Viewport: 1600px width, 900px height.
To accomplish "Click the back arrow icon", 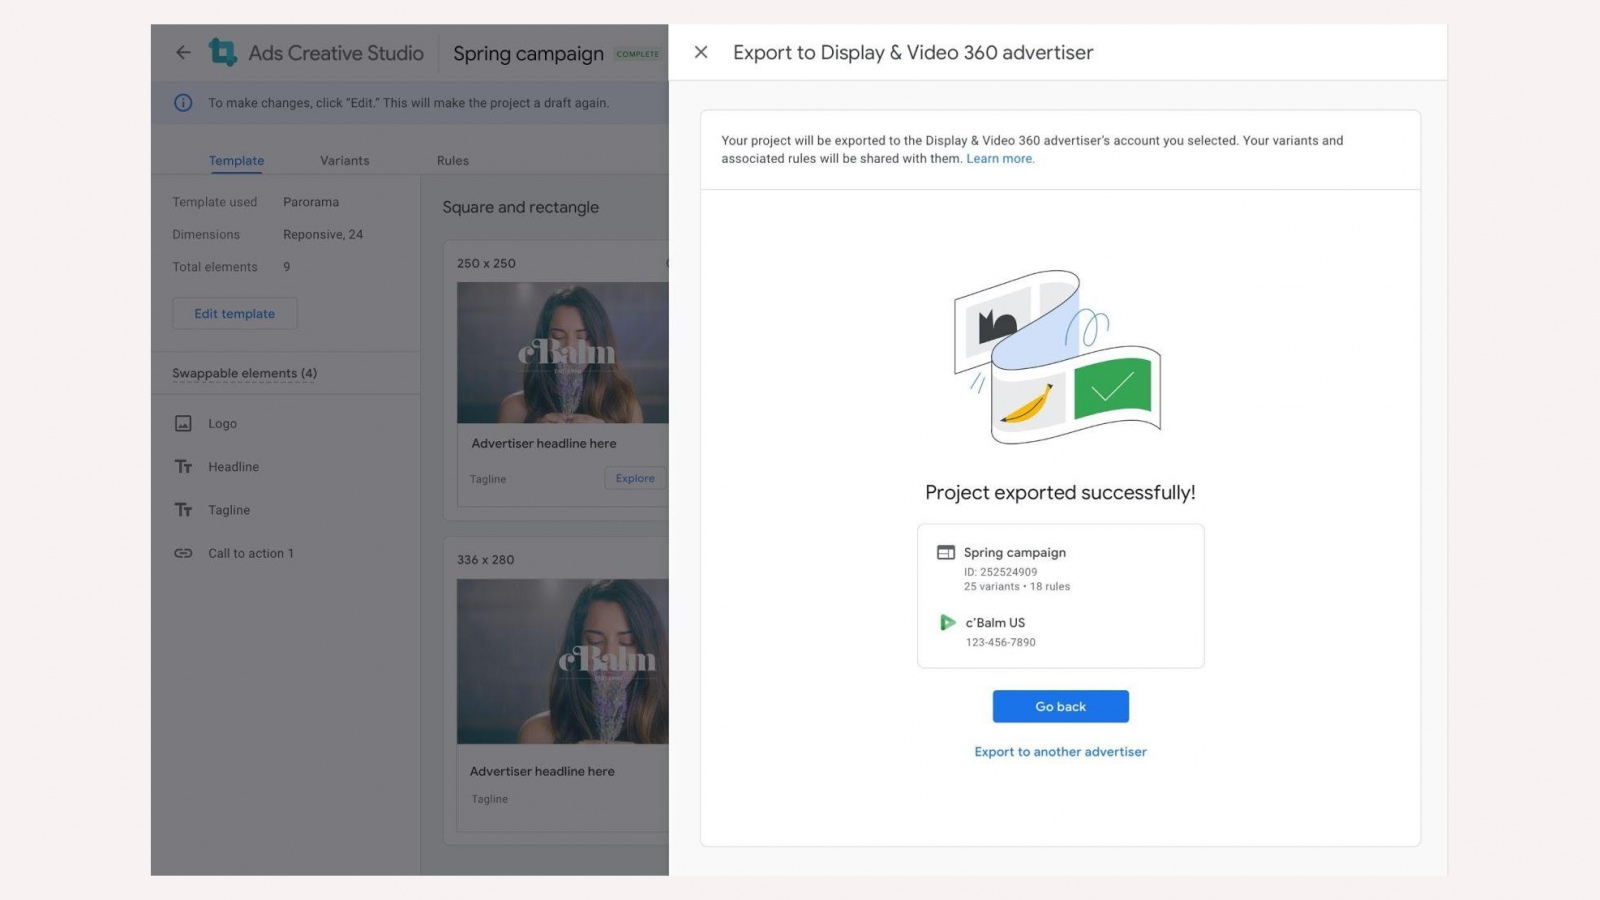I will [183, 53].
